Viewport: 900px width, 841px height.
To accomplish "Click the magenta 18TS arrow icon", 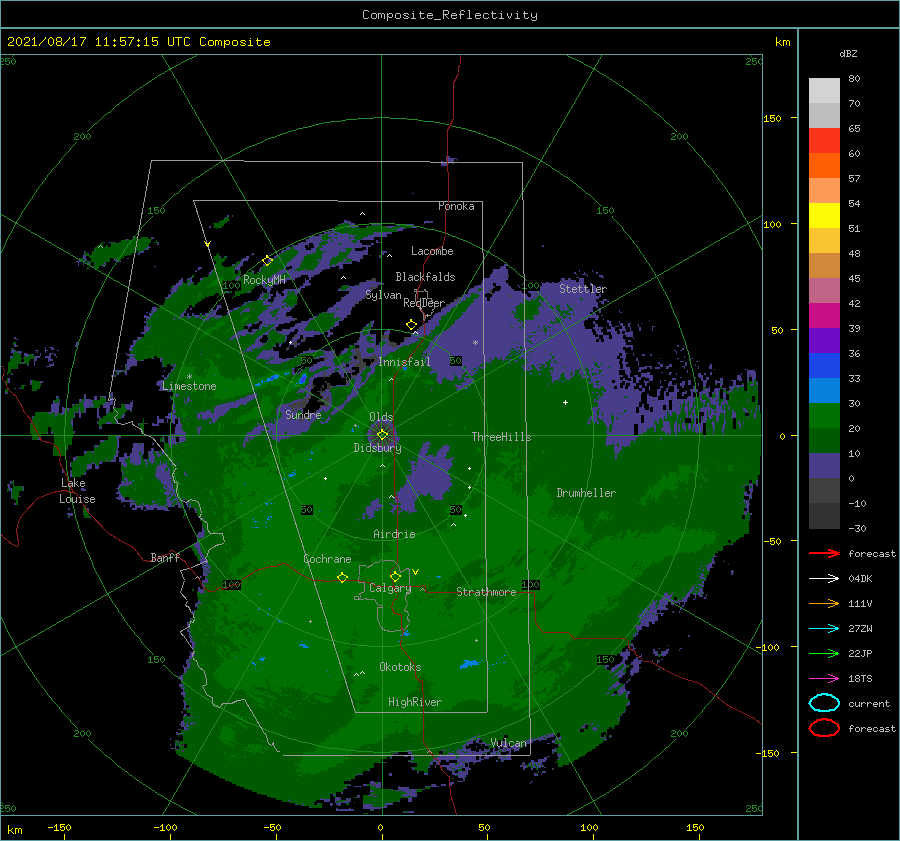I will (x=824, y=679).
